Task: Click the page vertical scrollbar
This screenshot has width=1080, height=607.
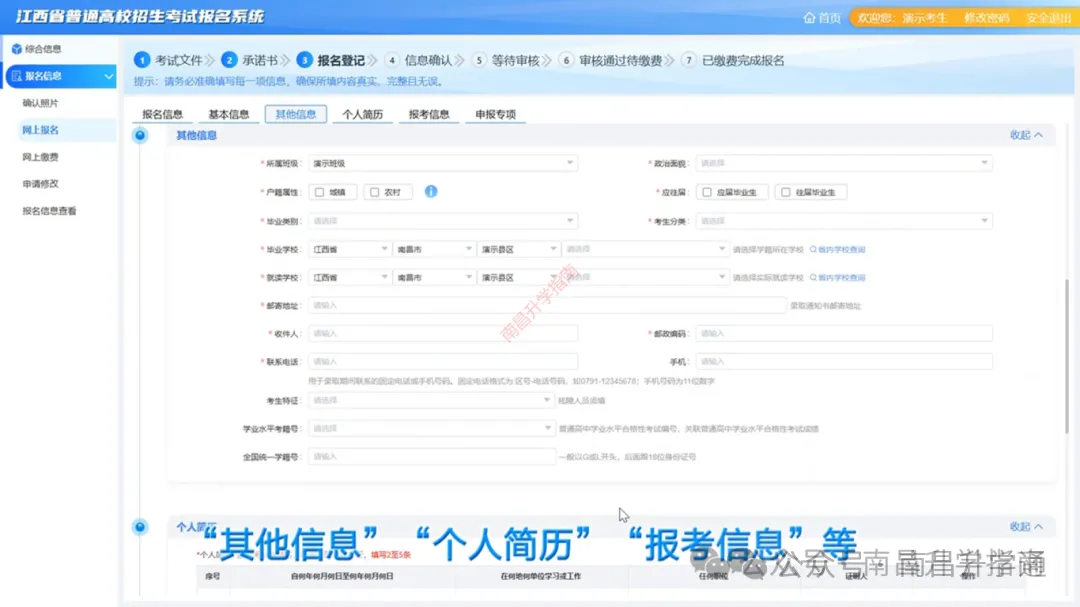Action: coord(1067,356)
